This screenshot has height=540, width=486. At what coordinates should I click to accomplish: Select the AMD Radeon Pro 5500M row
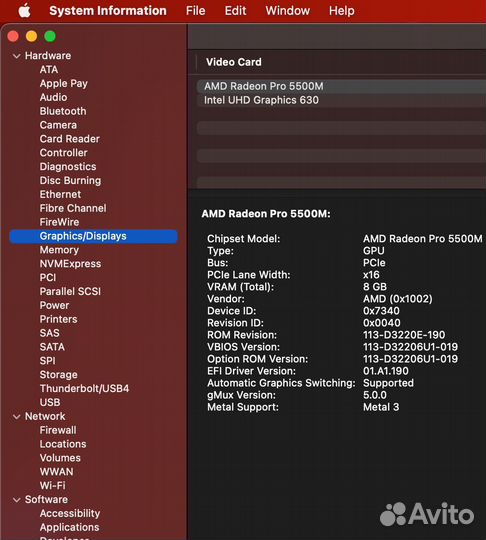pos(341,86)
